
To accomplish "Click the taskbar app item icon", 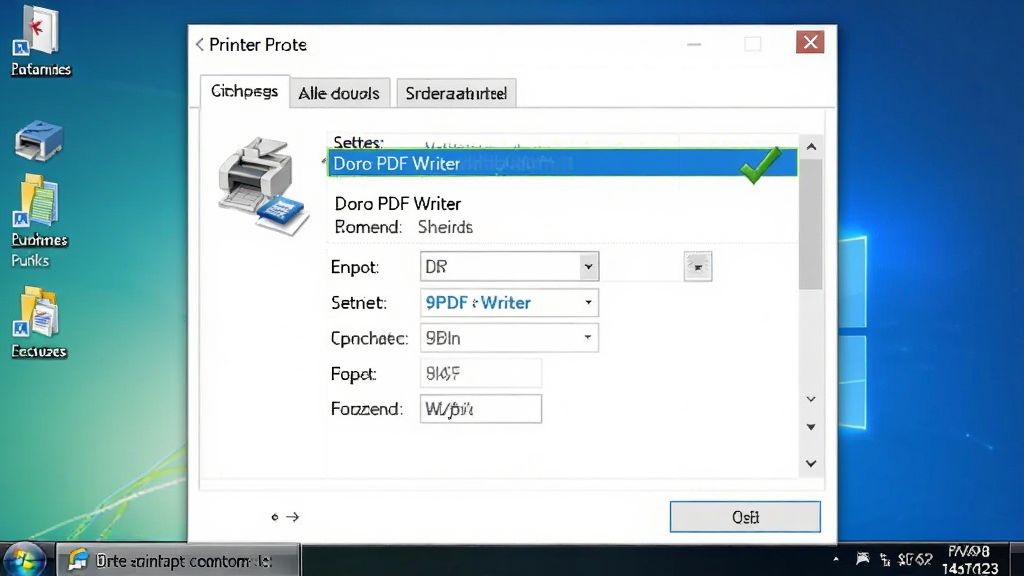I will [78, 560].
